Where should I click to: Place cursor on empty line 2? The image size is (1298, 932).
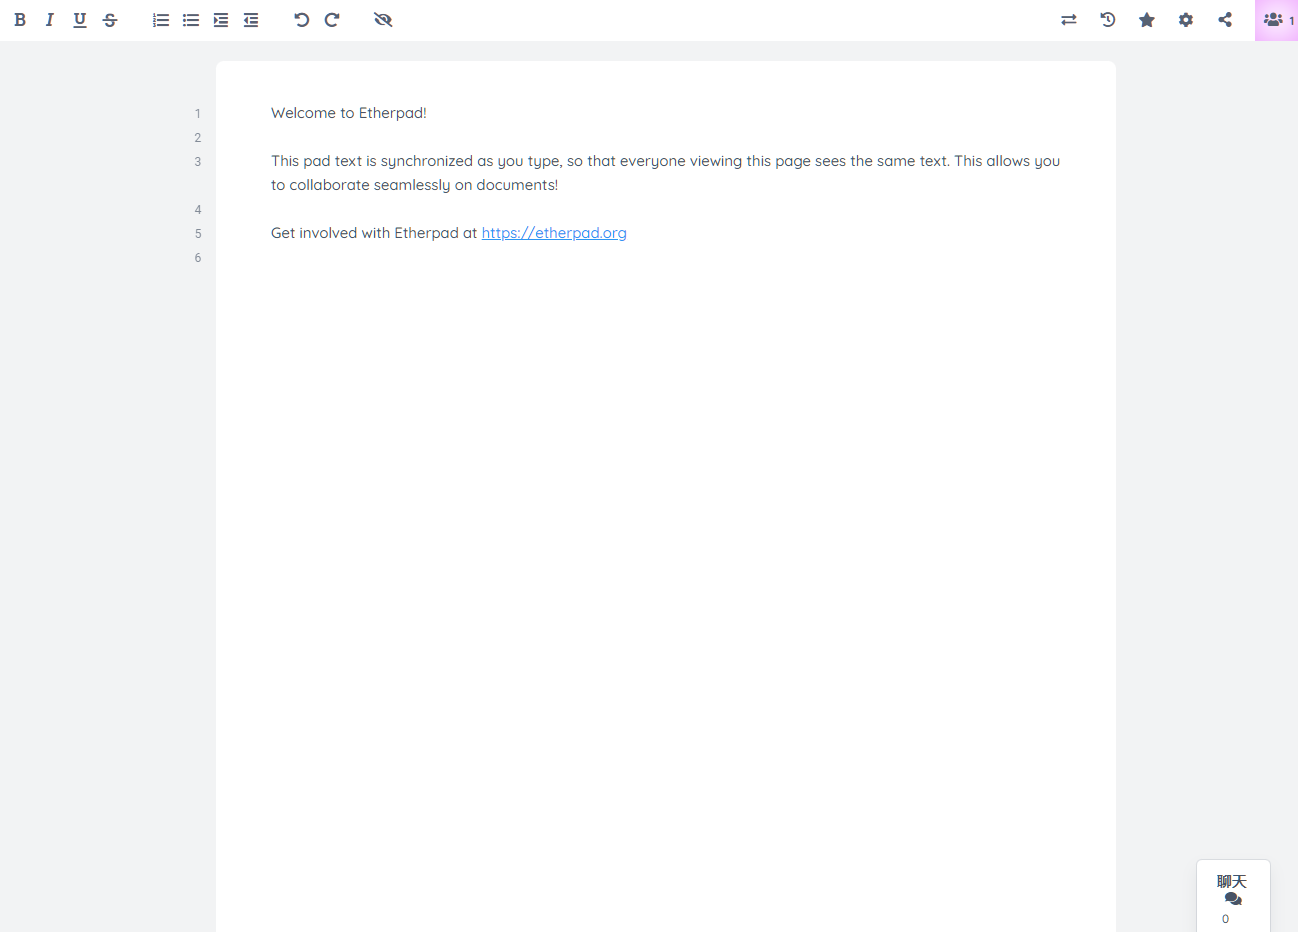pyautogui.click(x=666, y=137)
